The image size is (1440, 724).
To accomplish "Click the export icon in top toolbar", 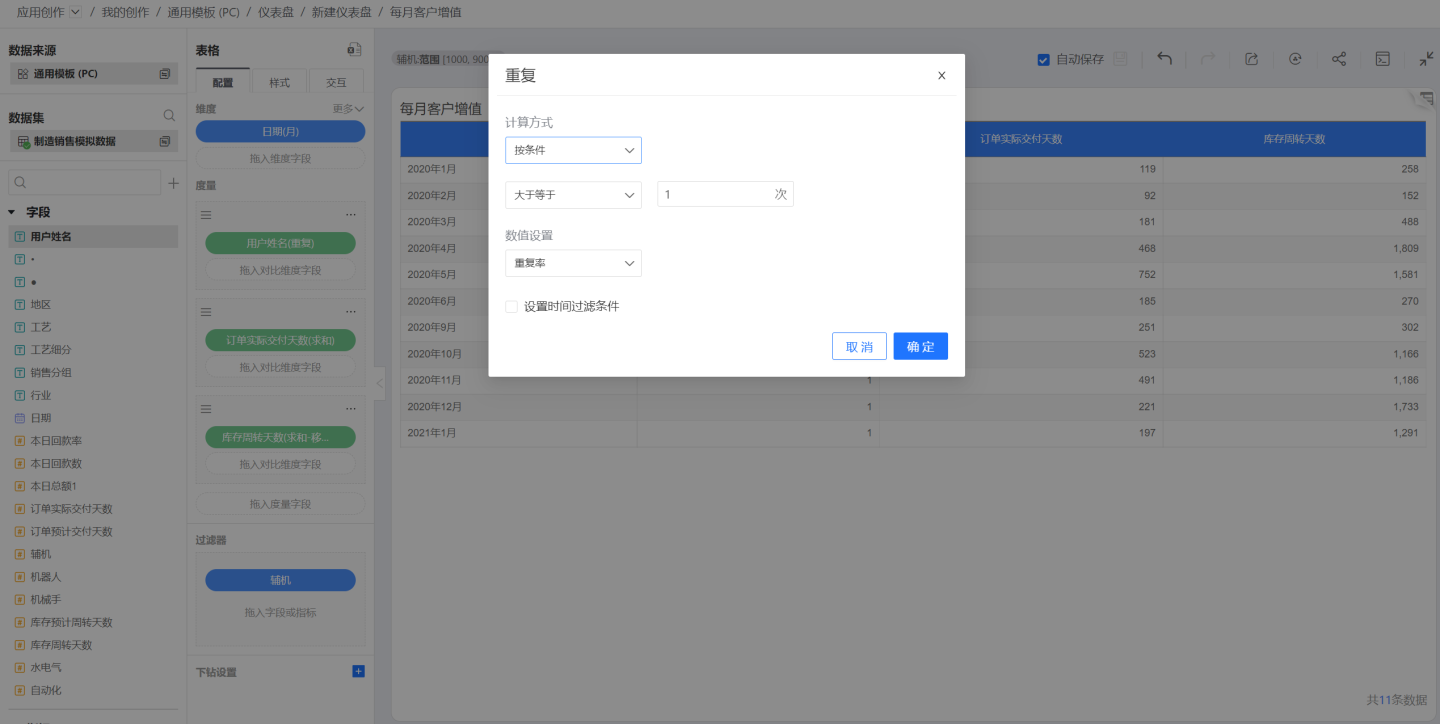I will point(1251,59).
